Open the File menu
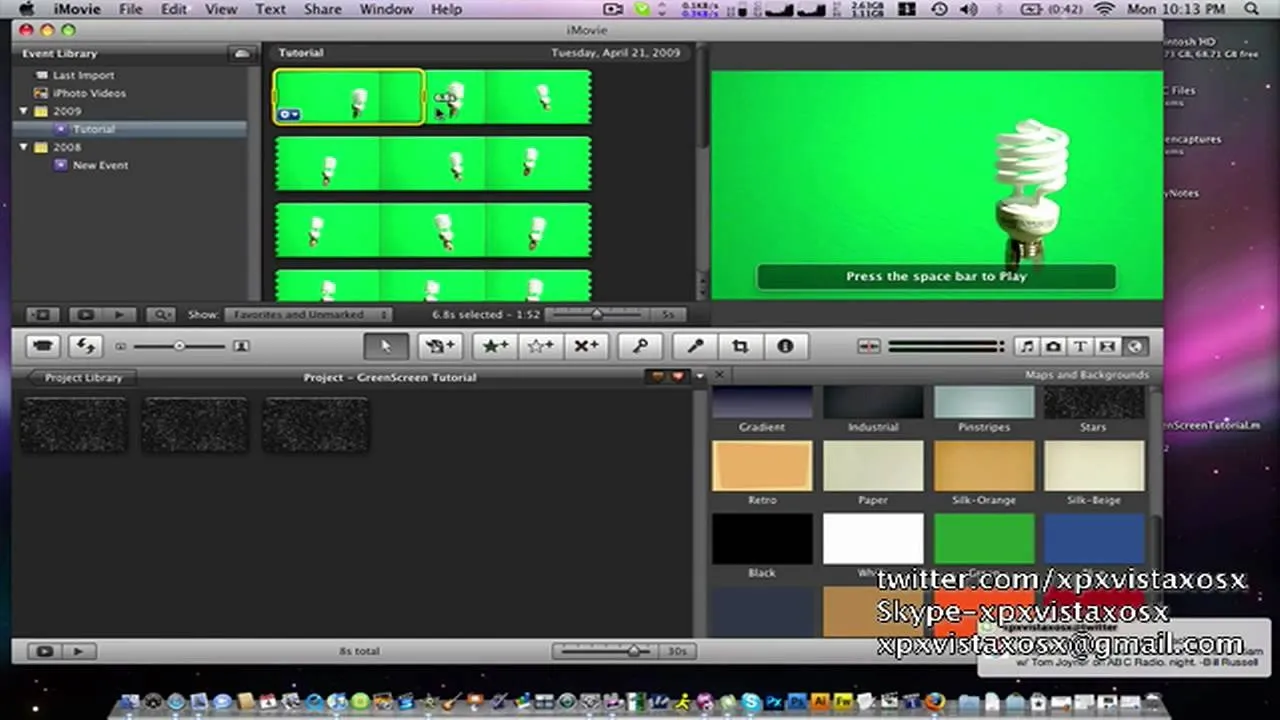This screenshot has width=1280, height=720. click(x=131, y=9)
